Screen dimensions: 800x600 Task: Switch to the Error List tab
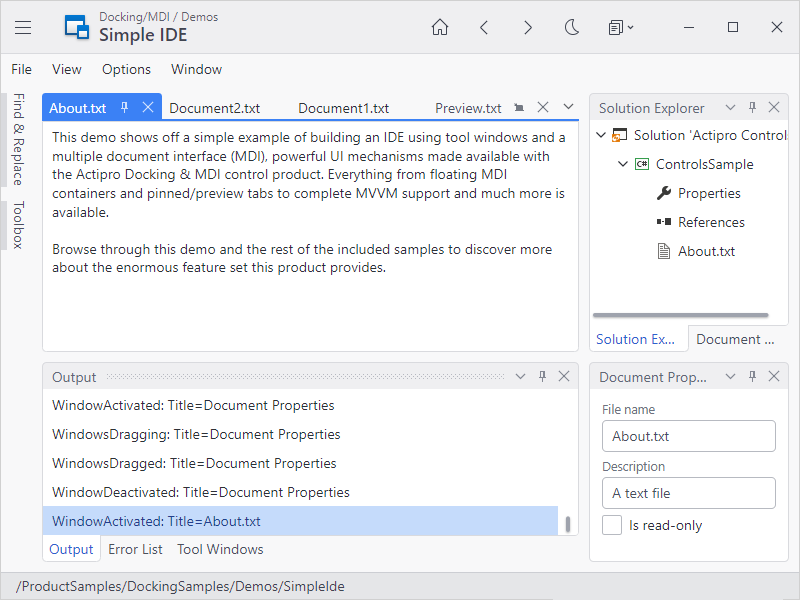click(x=135, y=549)
